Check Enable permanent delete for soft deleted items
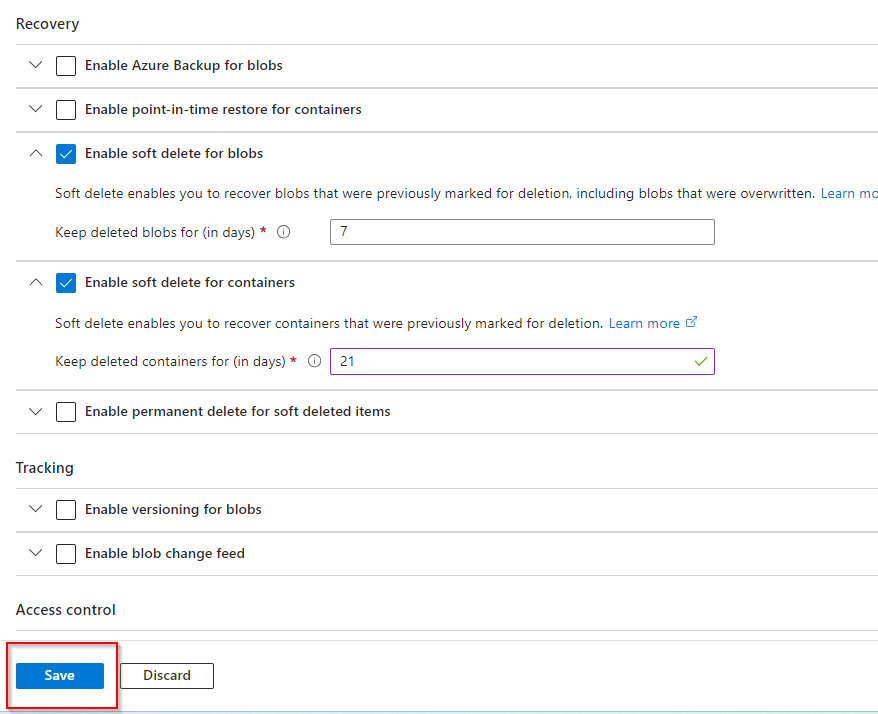Image resolution: width=878 pixels, height=714 pixels. pos(66,412)
